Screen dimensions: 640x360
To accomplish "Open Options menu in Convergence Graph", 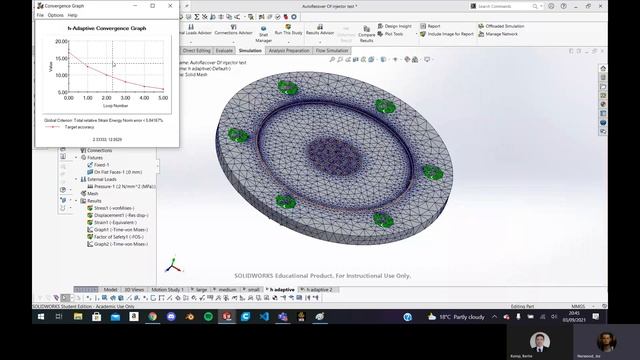I will 56,15.
